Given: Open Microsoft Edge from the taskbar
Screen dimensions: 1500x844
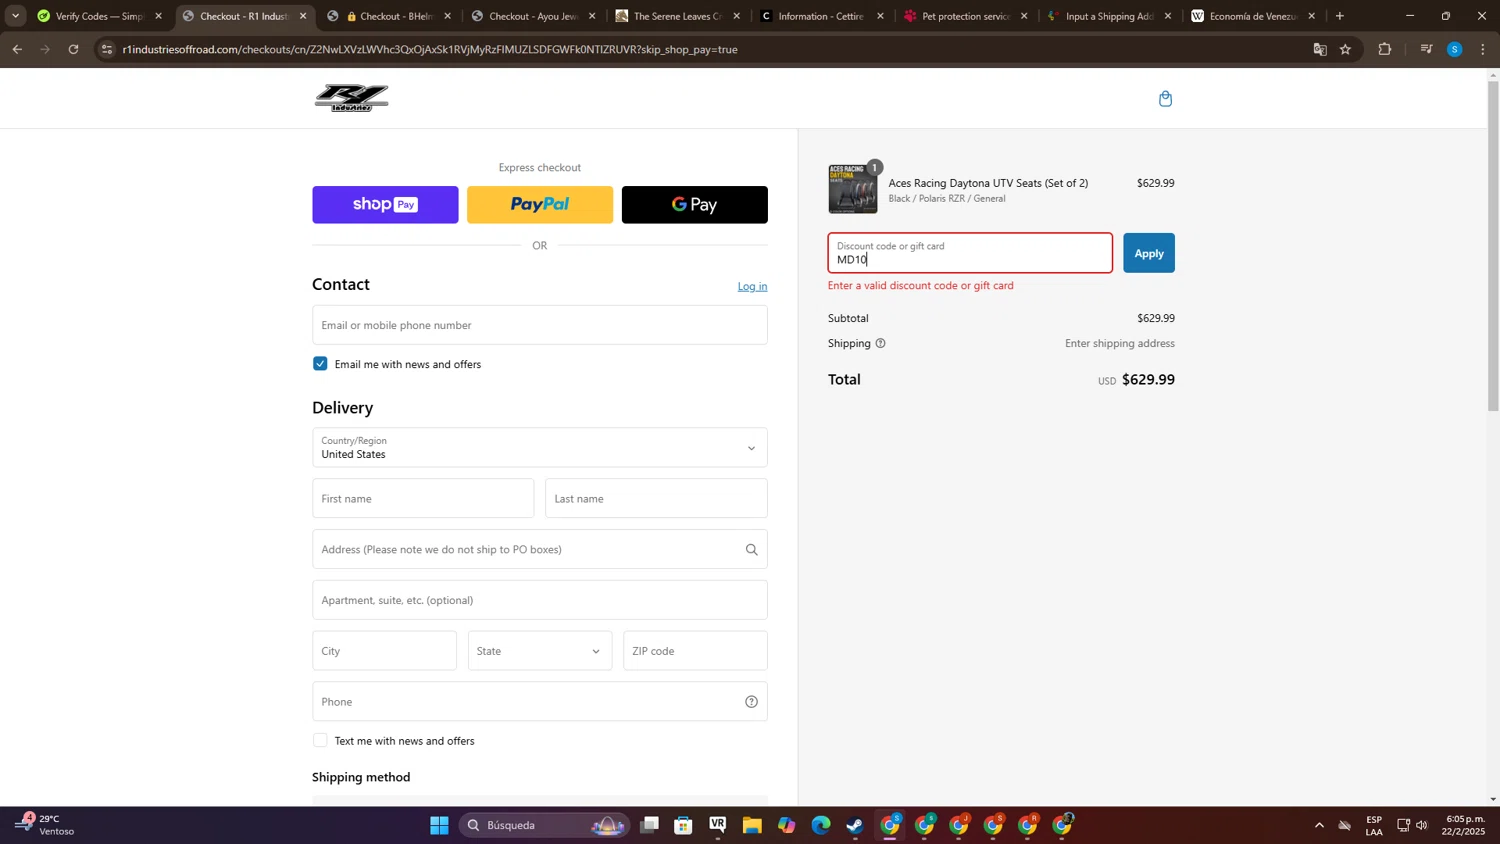Looking at the screenshot, I should (821, 825).
